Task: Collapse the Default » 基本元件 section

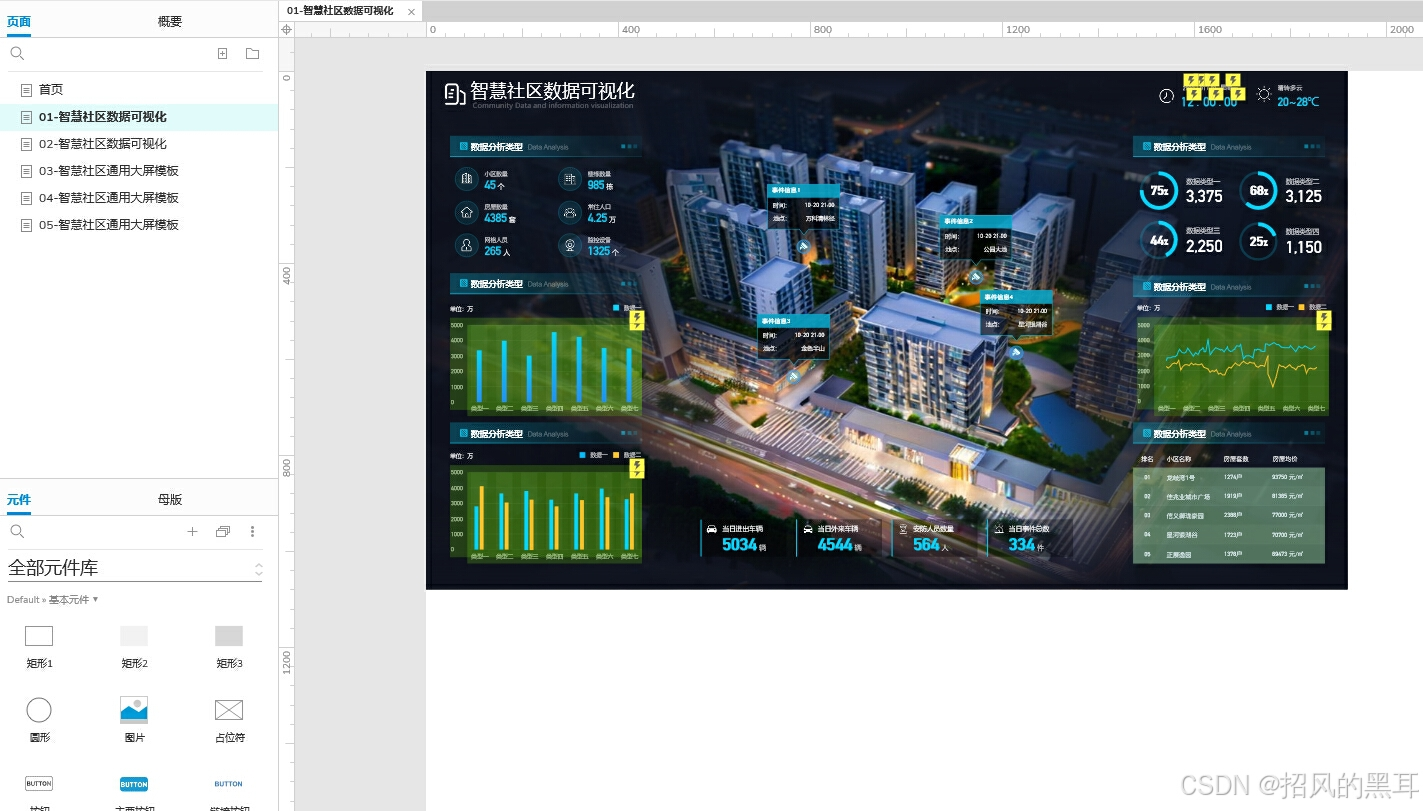Action: (53, 600)
